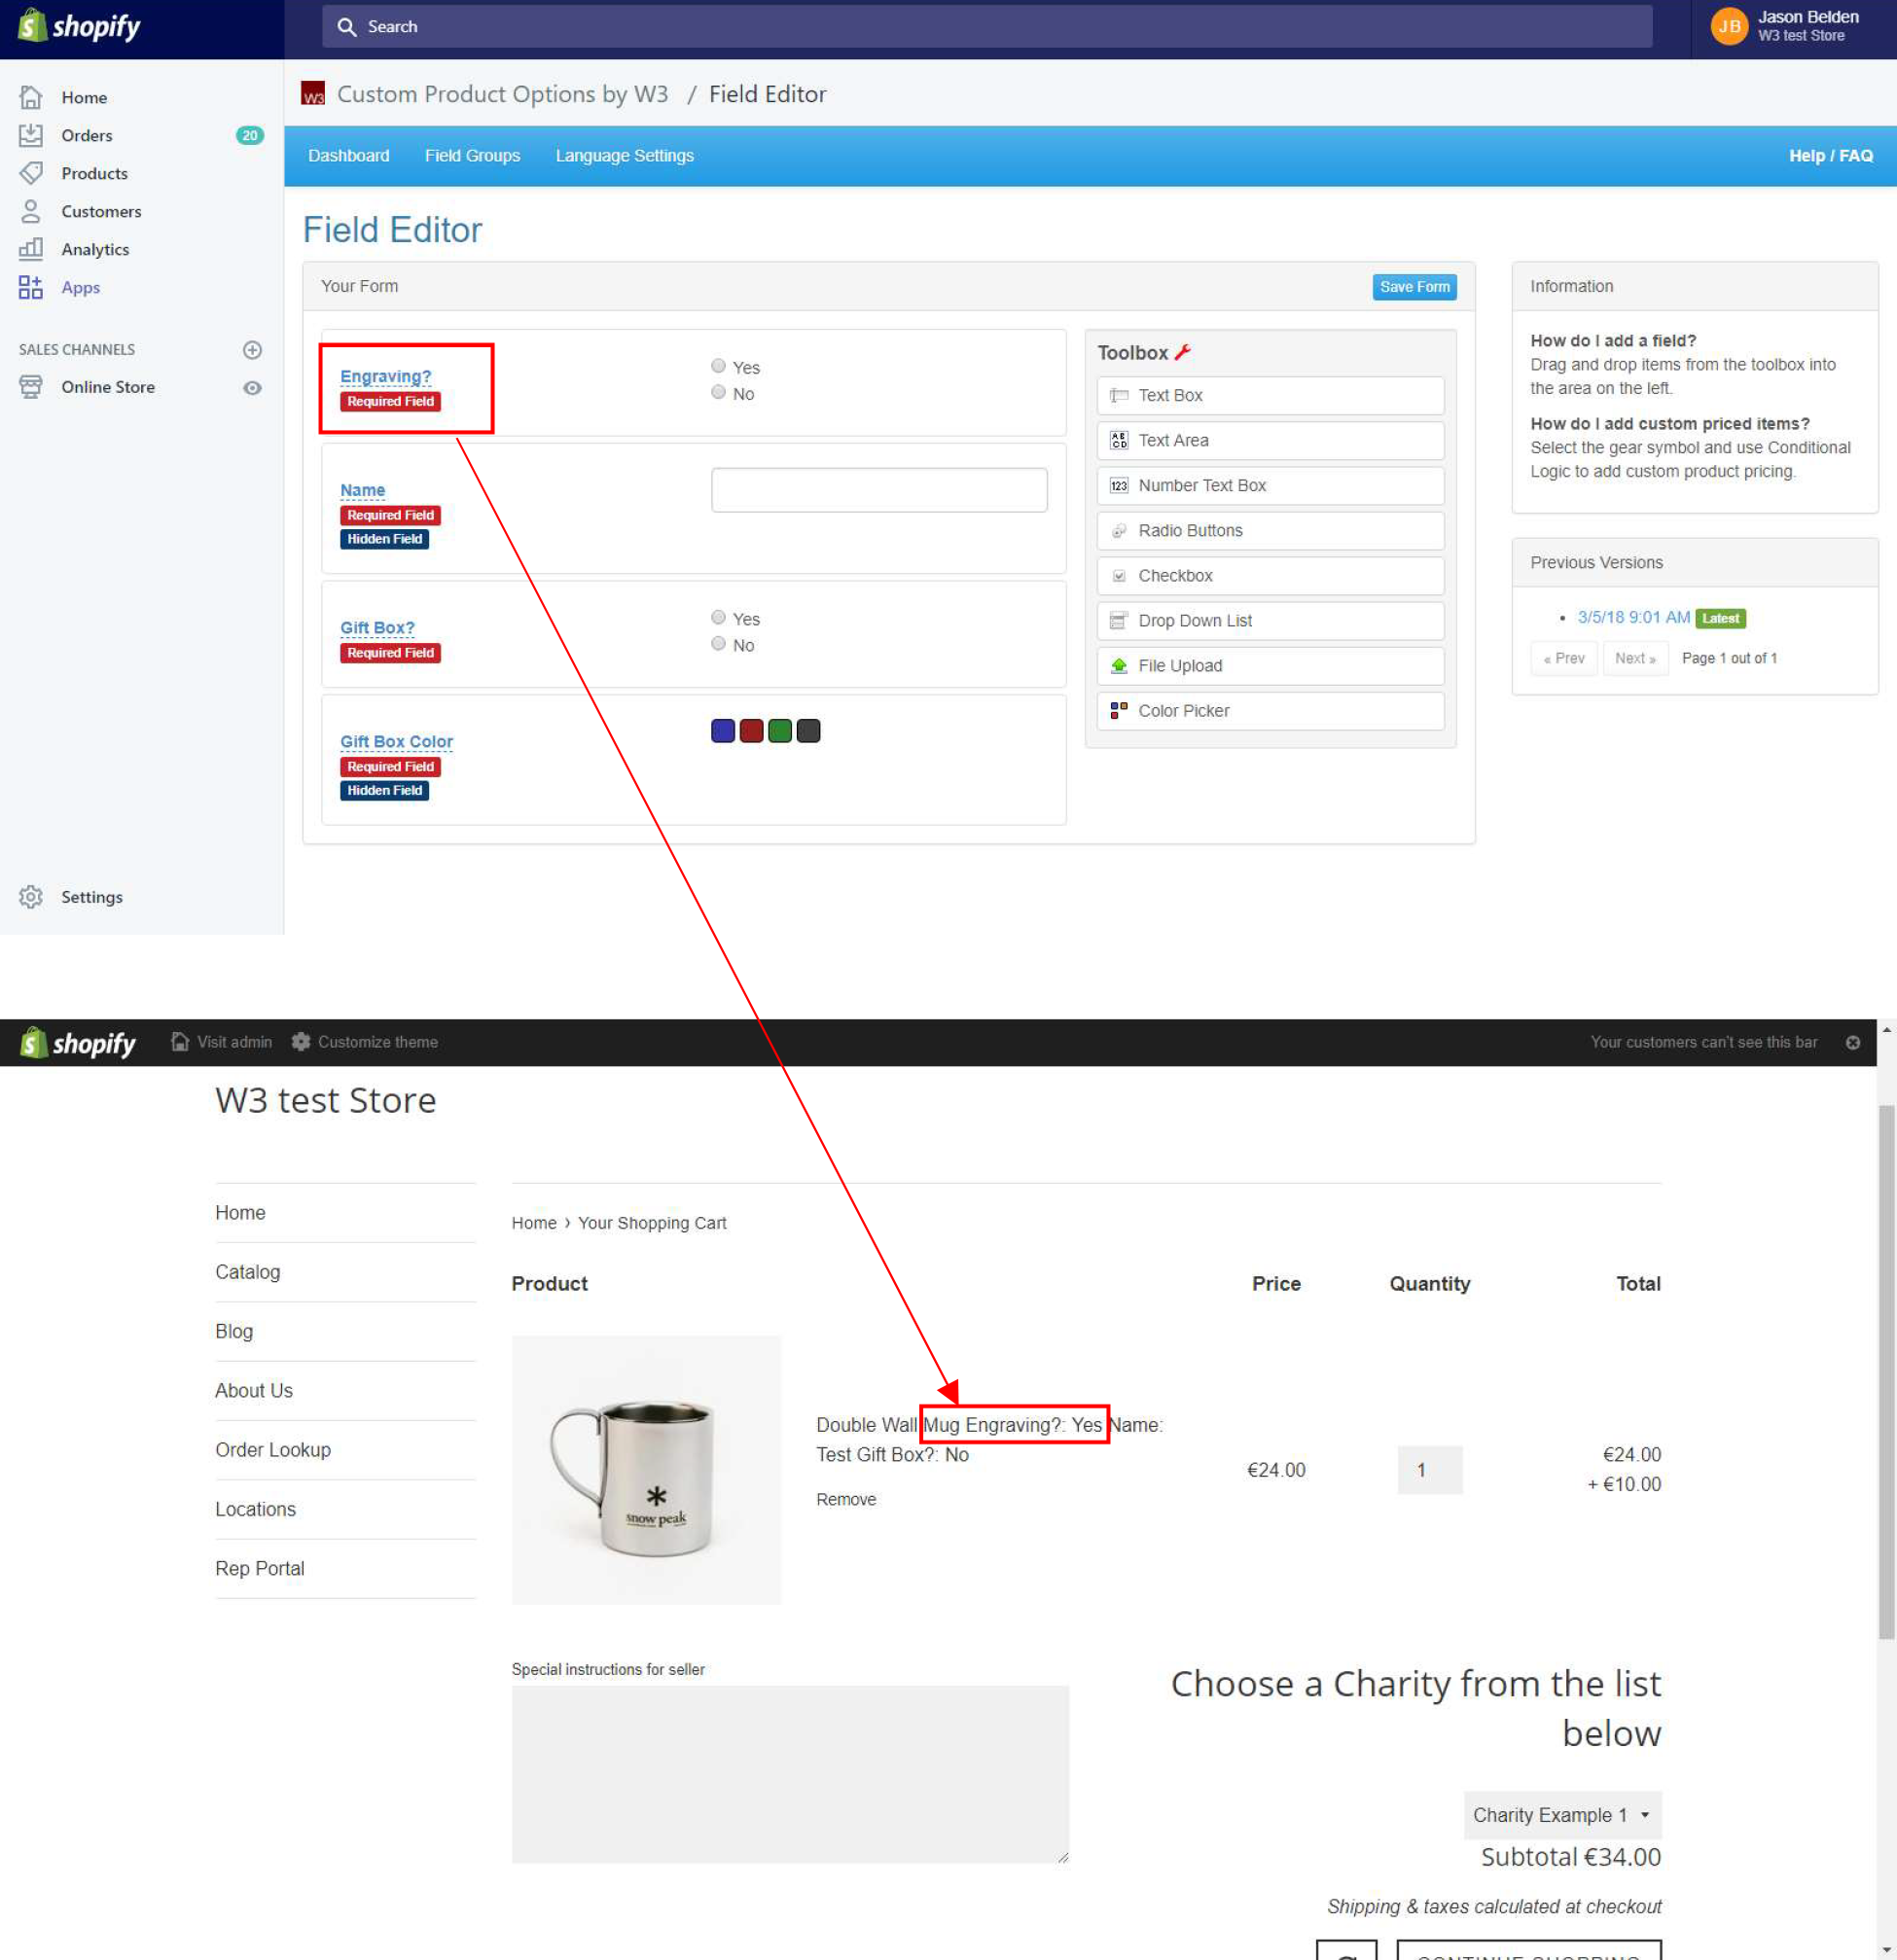Viewport: 1897px width, 1960px height.
Task: Open the Dashboard tab
Action: tap(349, 156)
